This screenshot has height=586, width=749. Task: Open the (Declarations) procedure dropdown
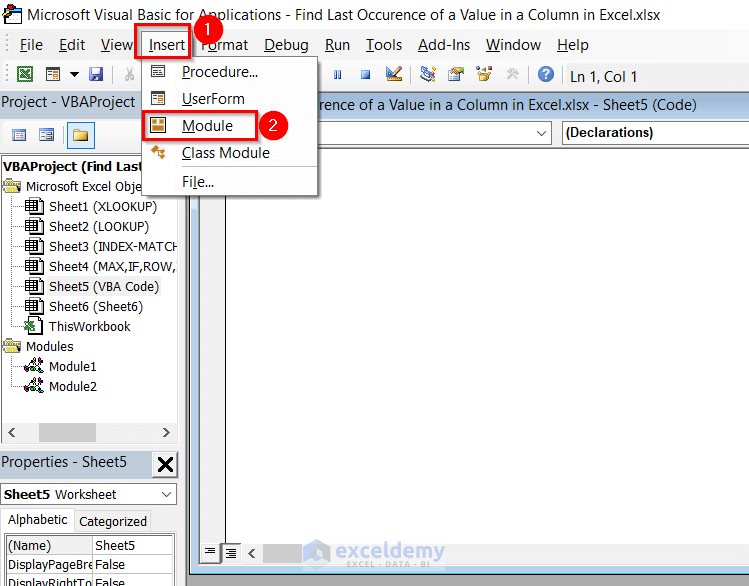tap(655, 132)
